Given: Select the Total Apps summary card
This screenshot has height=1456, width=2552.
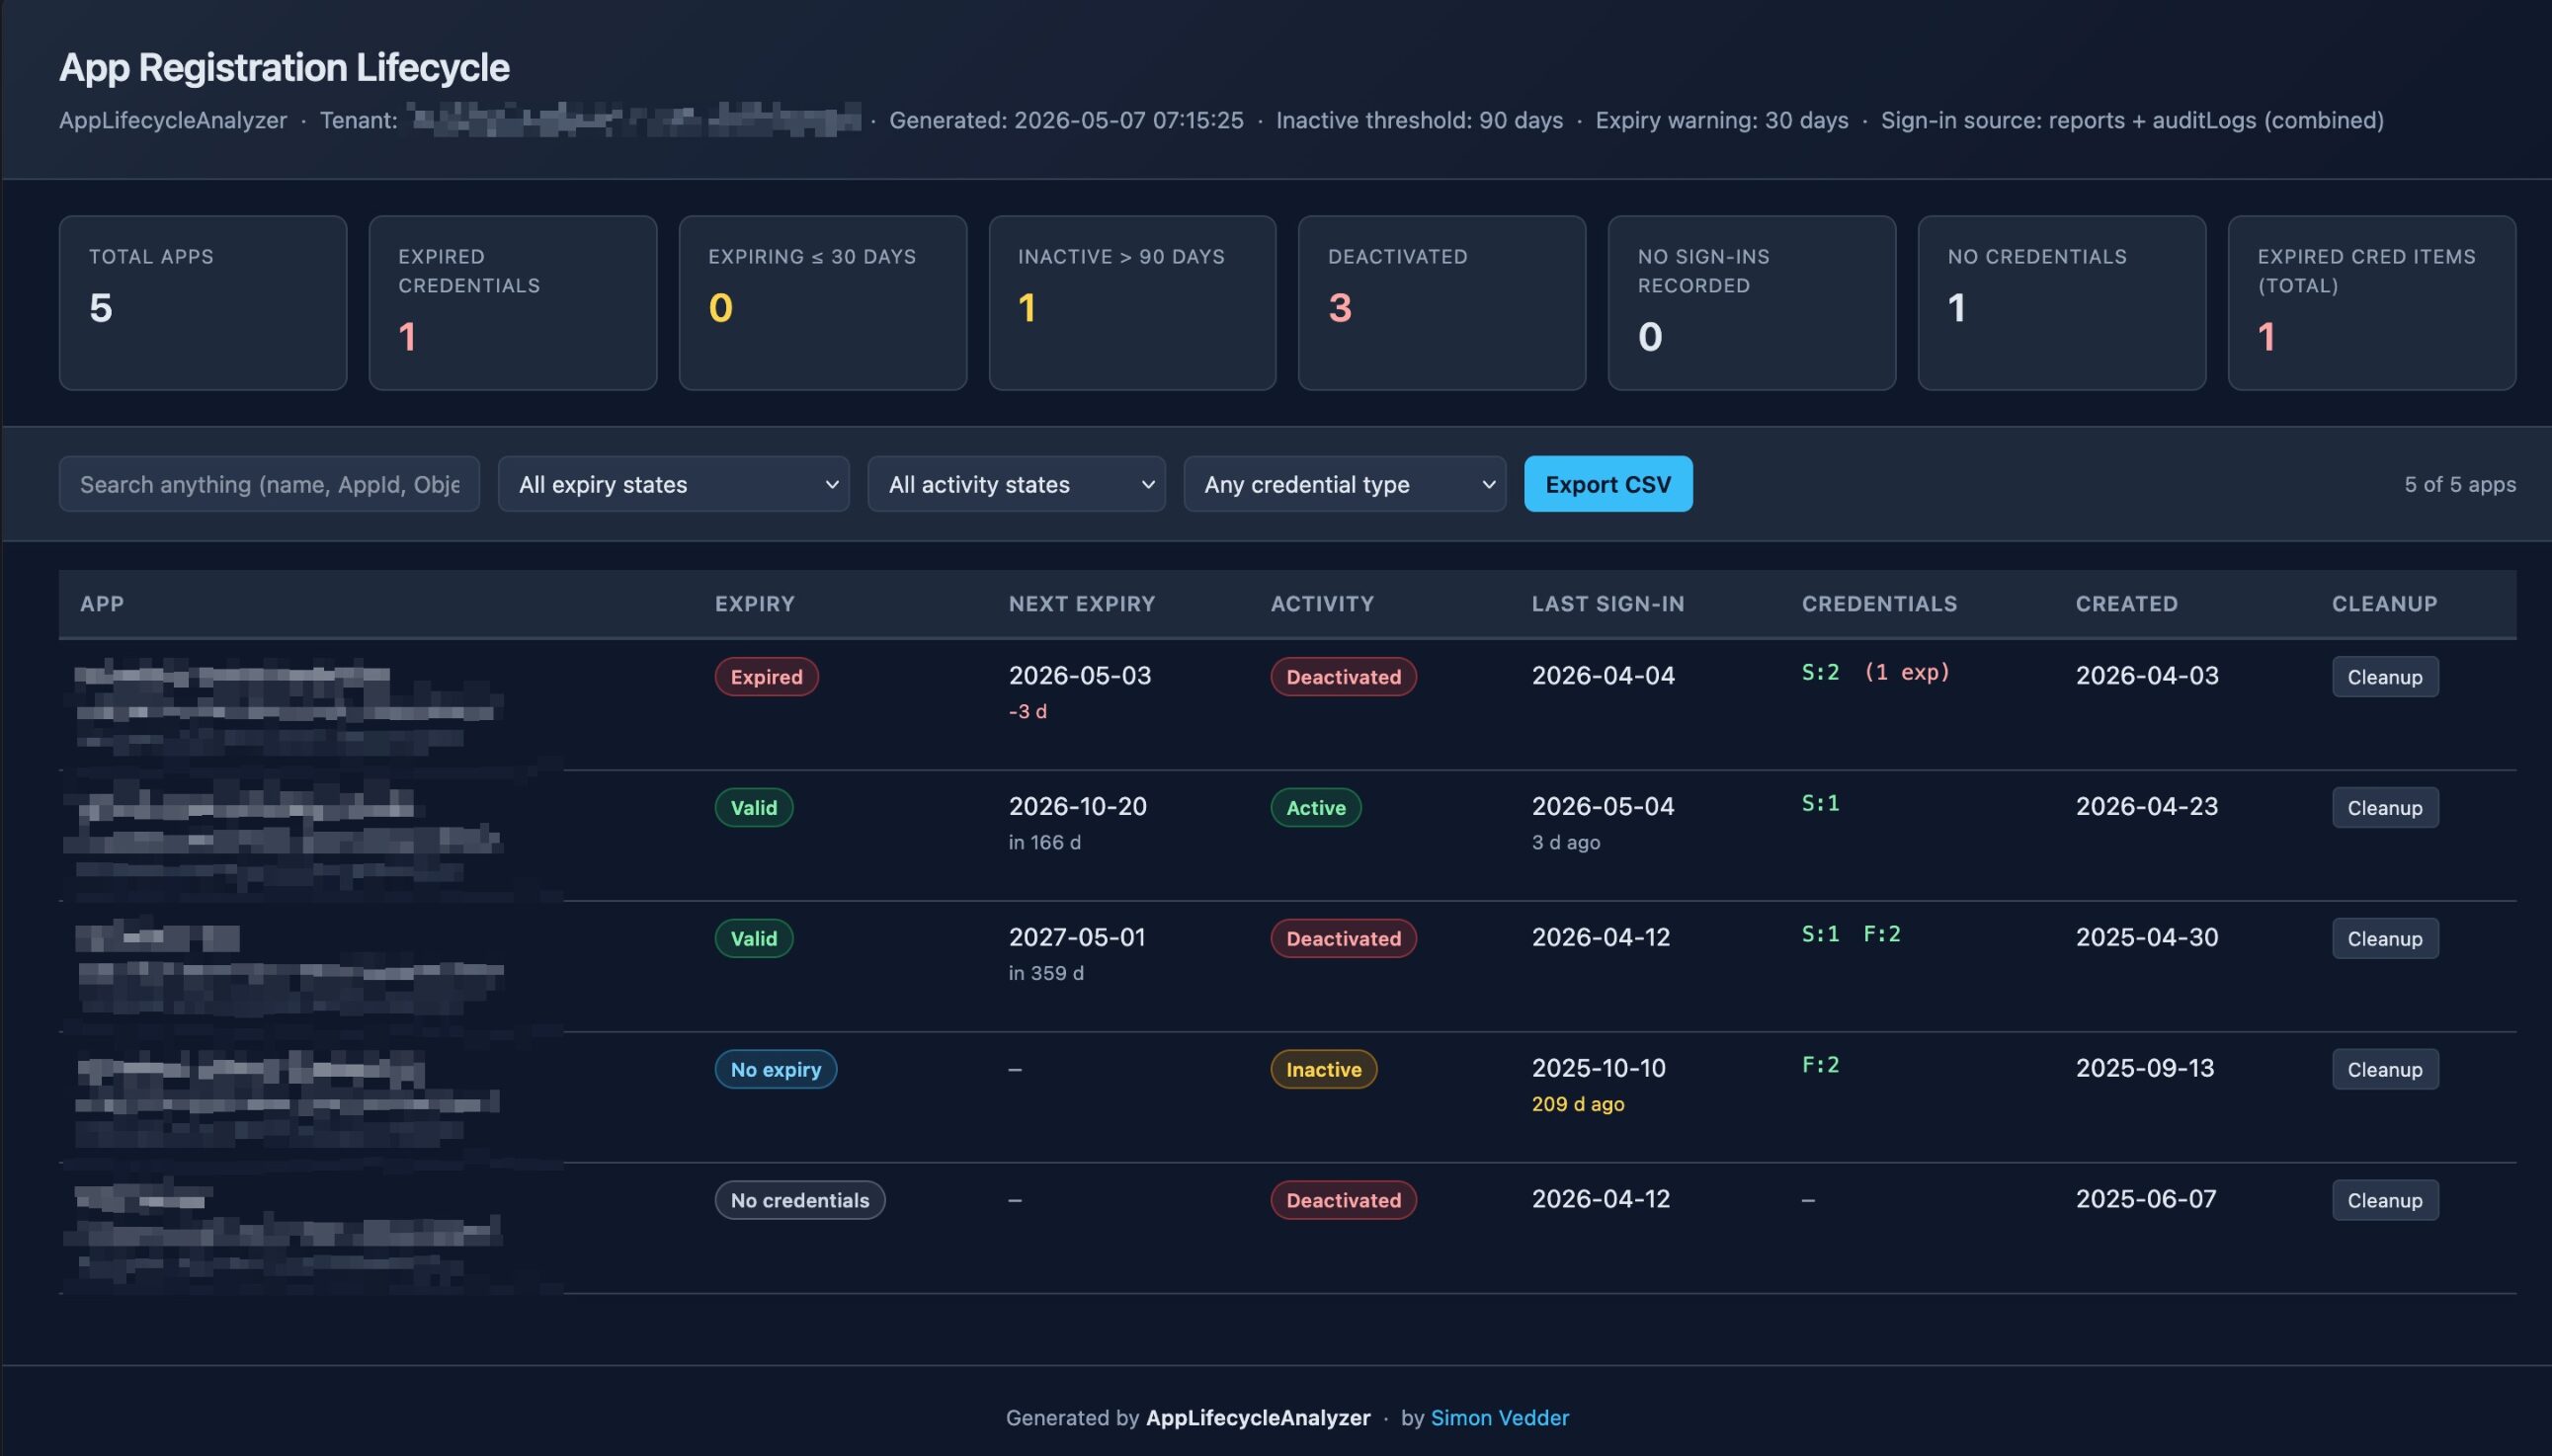Looking at the screenshot, I should (x=203, y=303).
